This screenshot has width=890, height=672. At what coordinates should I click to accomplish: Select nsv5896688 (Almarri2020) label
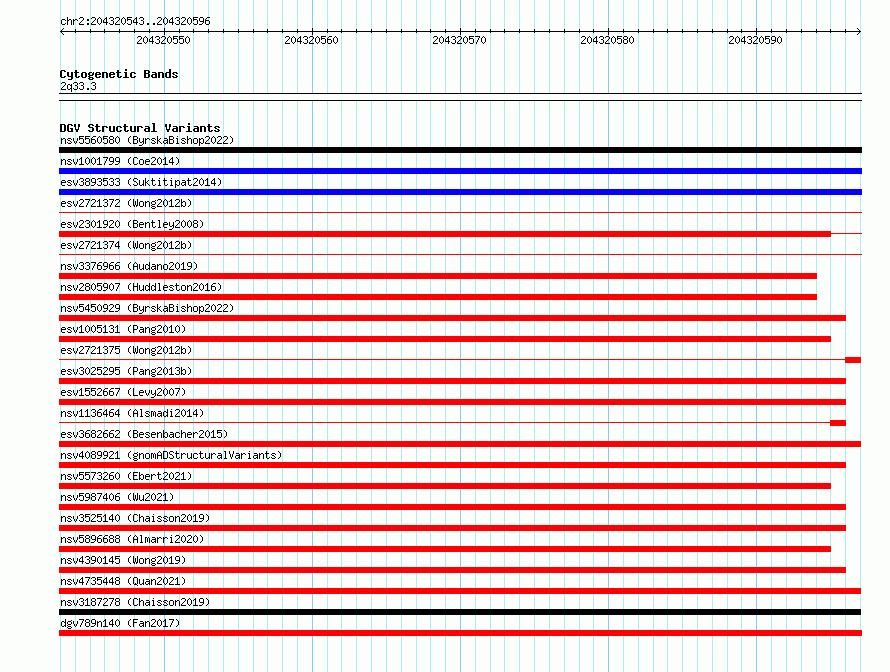tap(132, 539)
